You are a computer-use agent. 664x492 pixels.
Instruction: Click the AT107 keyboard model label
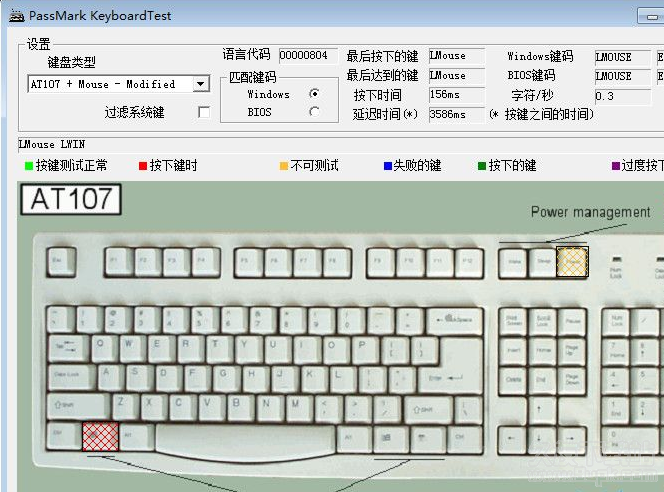(71, 199)
